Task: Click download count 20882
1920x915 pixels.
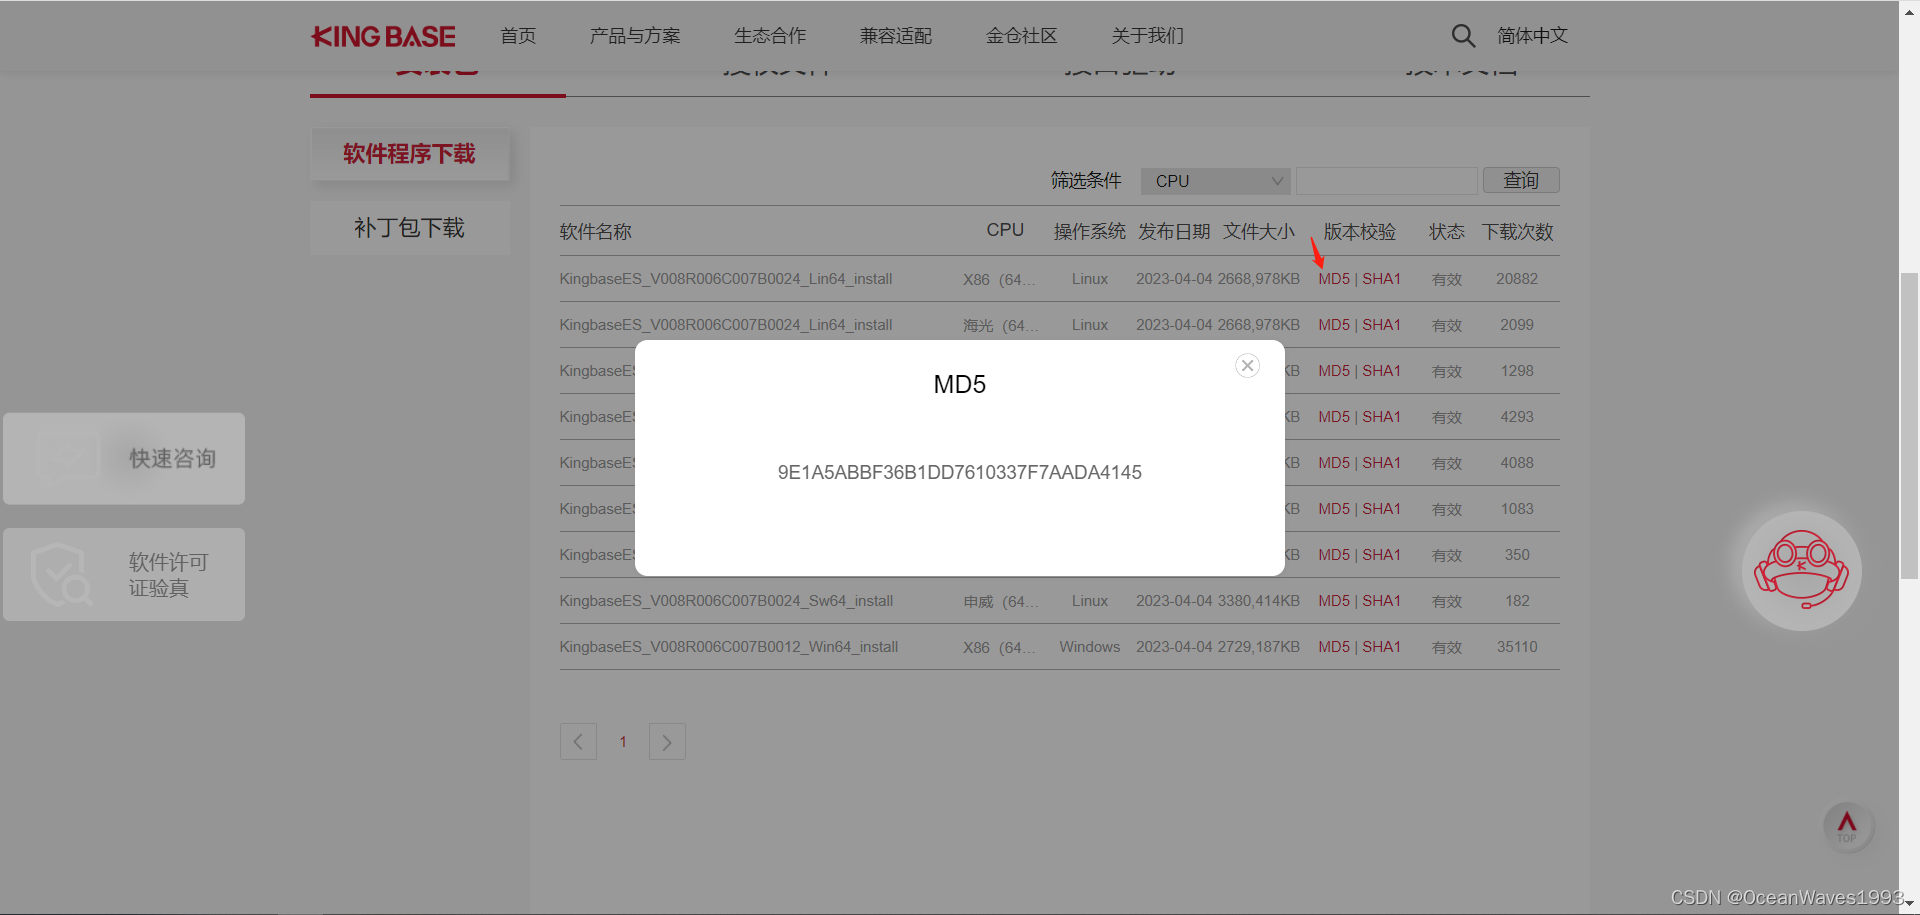Action: point(1517,279)
